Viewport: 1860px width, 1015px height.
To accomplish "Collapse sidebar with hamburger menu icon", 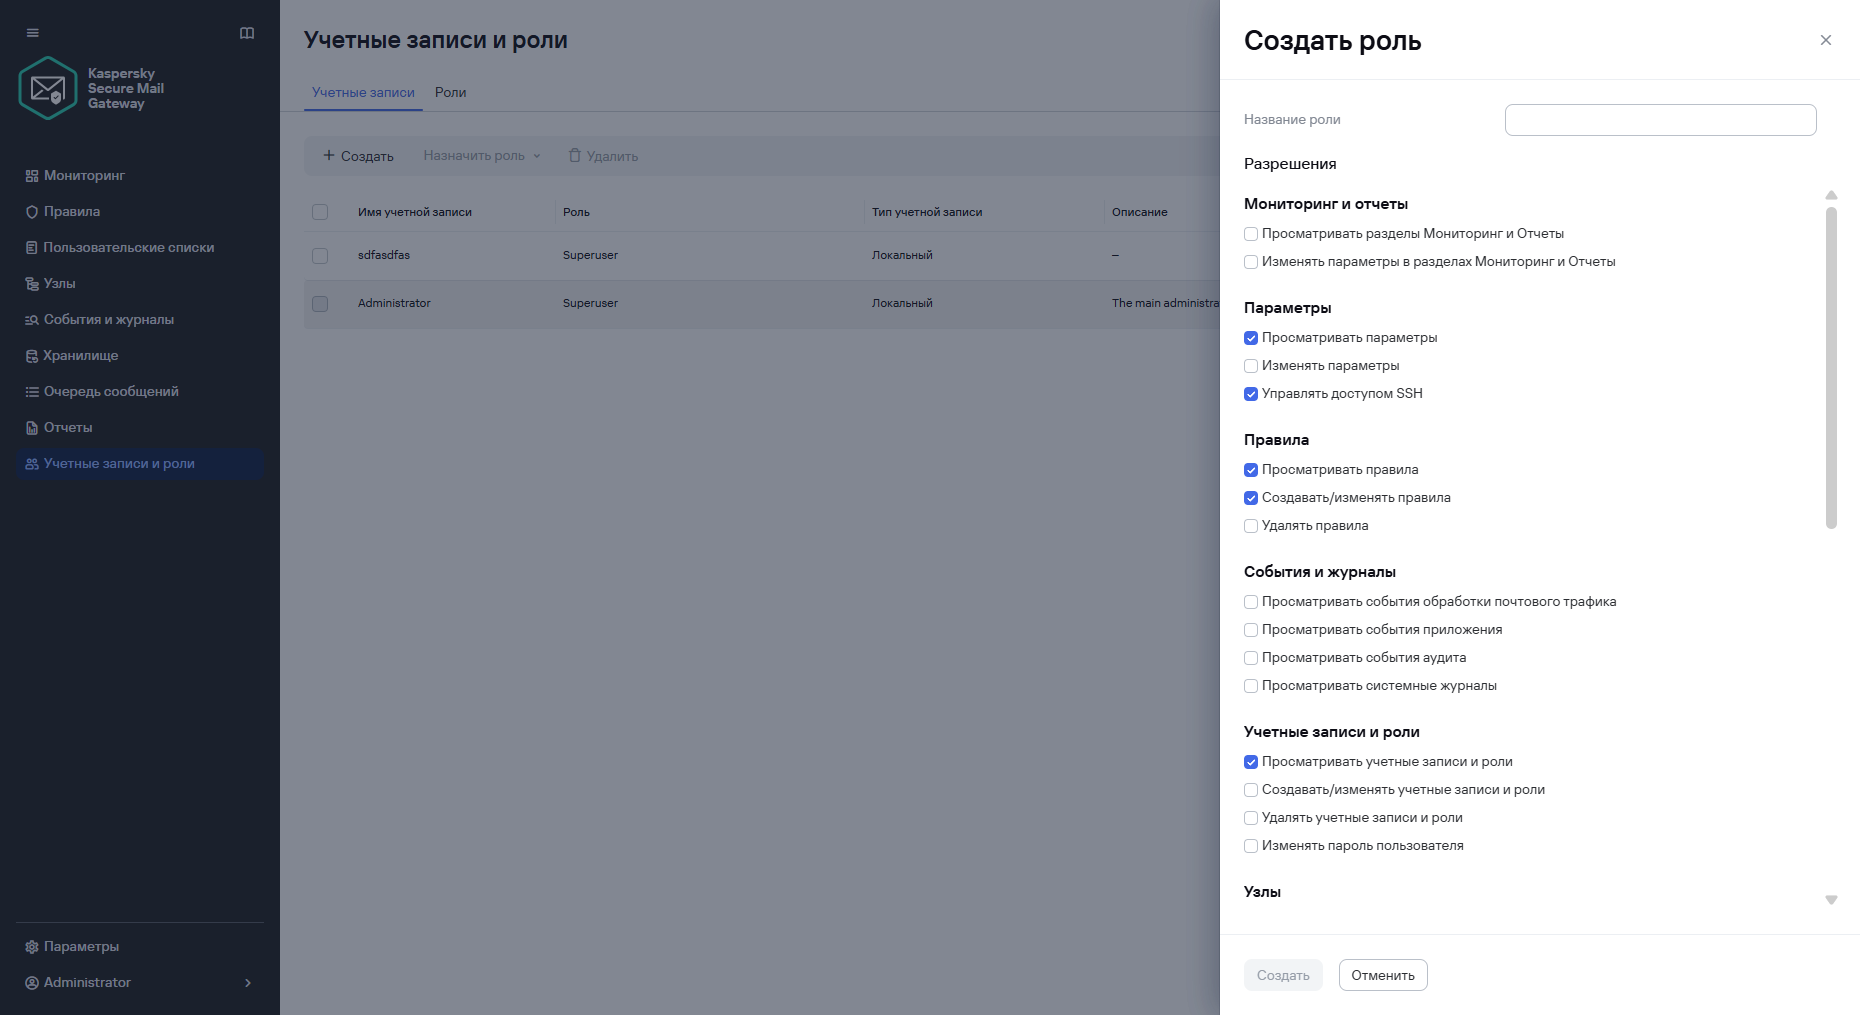I will tap(33, 33).
